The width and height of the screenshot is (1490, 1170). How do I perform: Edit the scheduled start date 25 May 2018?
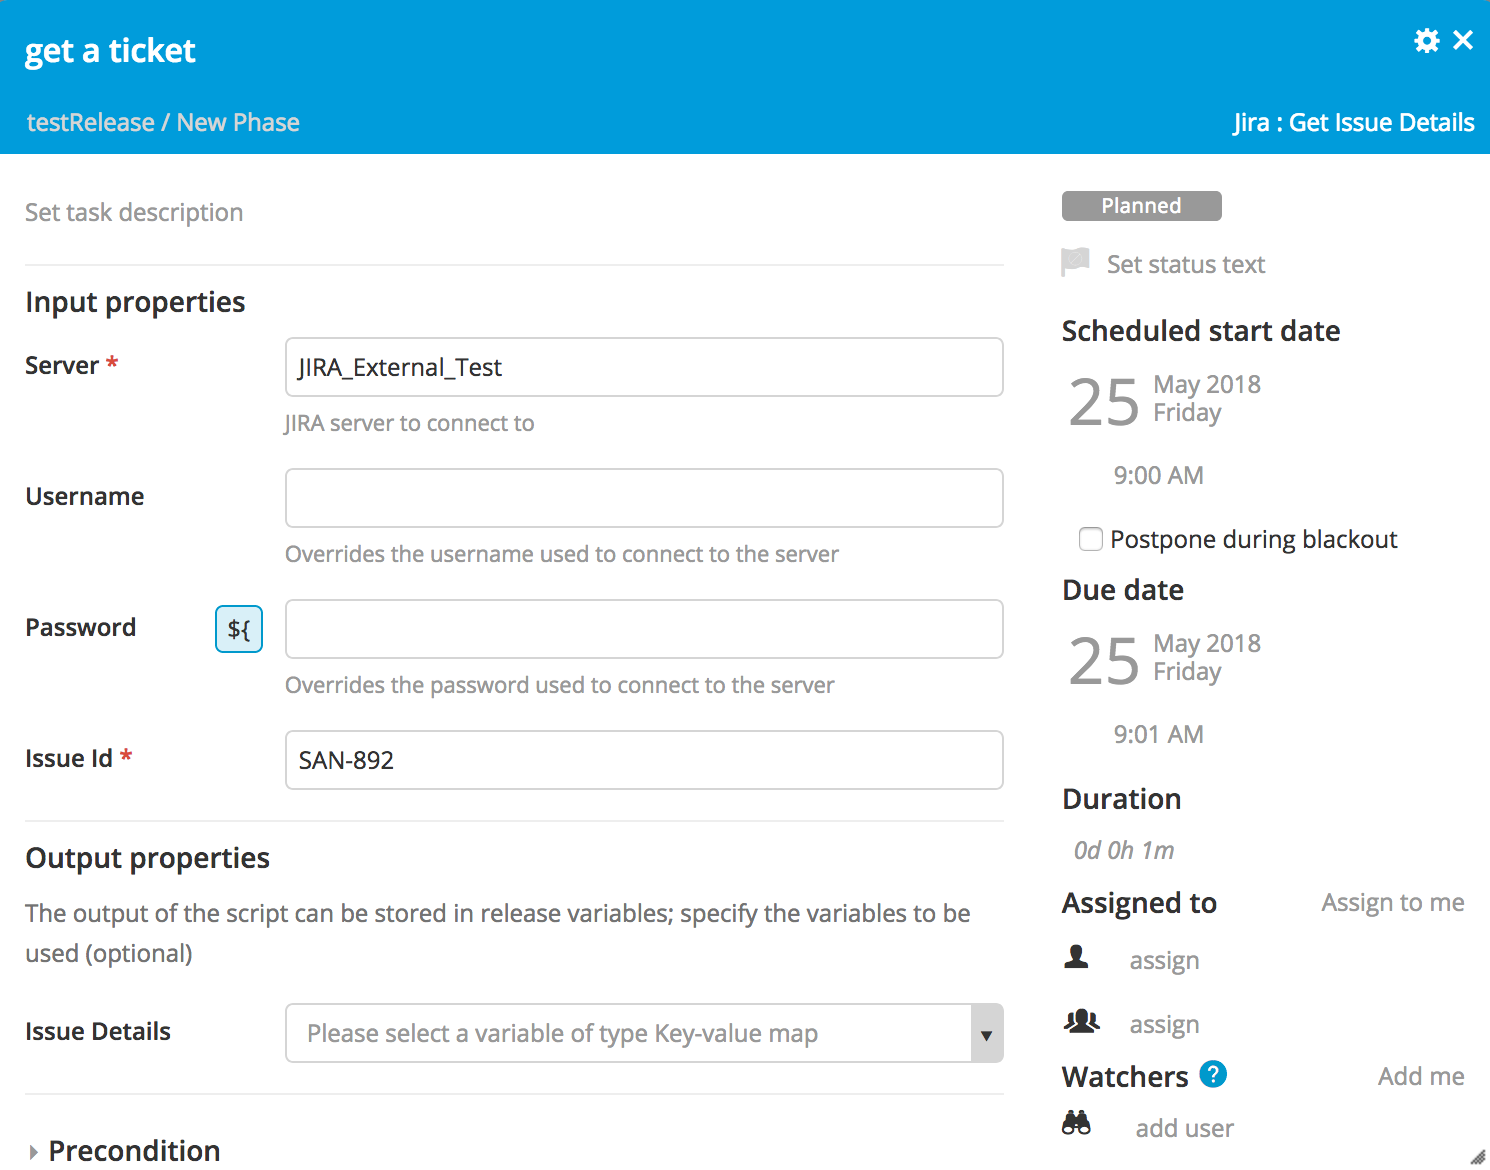(x=1165, y=400)
